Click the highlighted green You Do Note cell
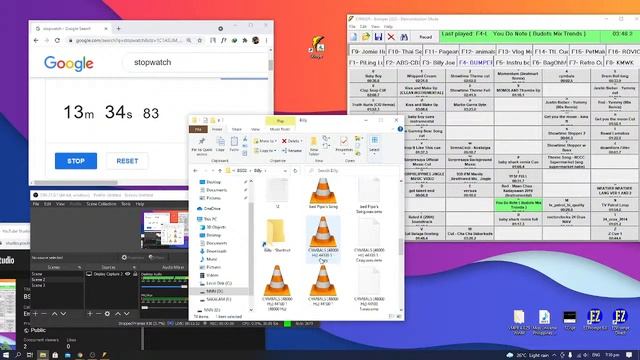This screenshot has height=360, width=640. point(518,204)
